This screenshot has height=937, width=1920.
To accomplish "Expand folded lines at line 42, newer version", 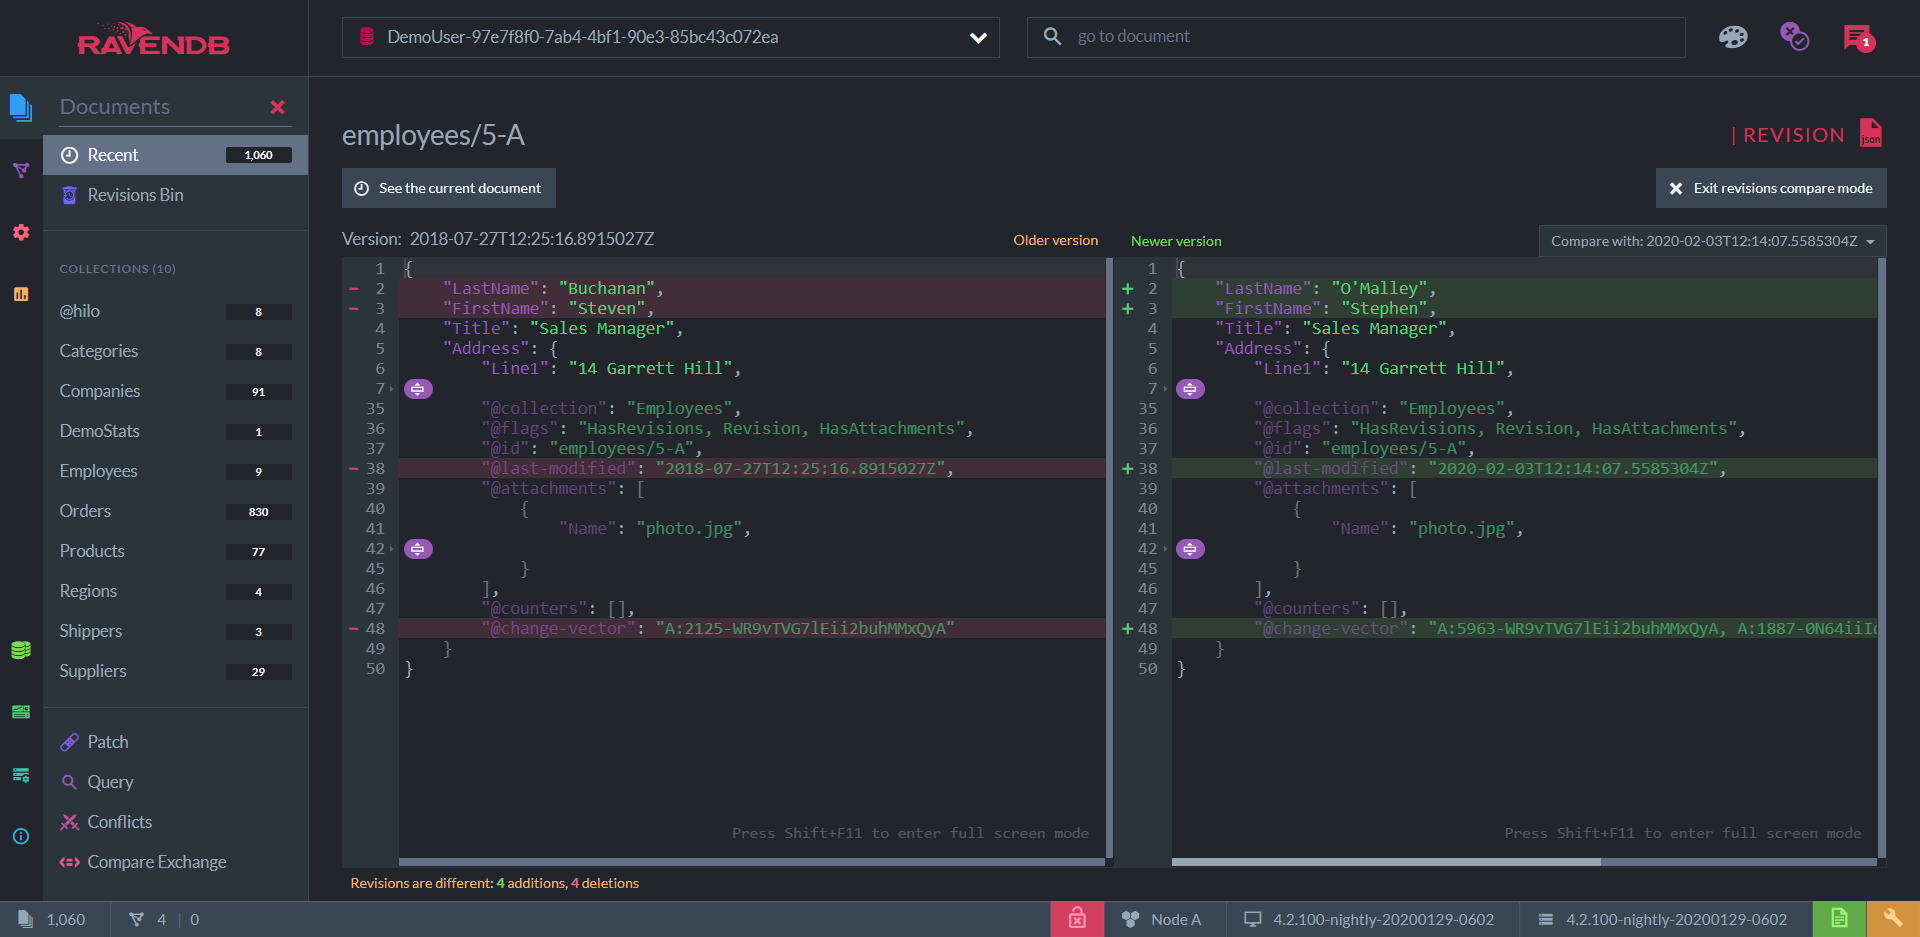I will point(1190,549).
